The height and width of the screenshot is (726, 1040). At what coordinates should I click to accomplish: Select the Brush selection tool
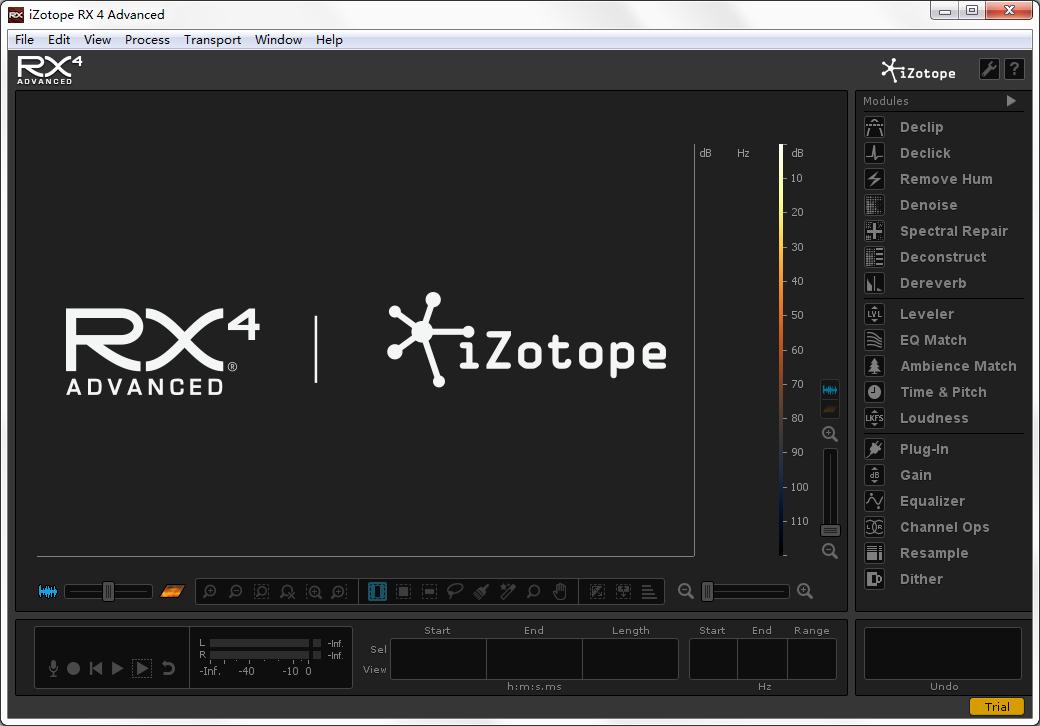481,591
